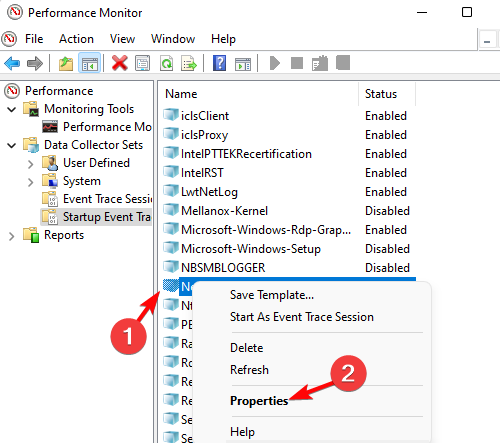Image resolution: width=500 pixels, height=443 pixels.
Task: Choose Properties from context menu
Action: tap(259, 401)
